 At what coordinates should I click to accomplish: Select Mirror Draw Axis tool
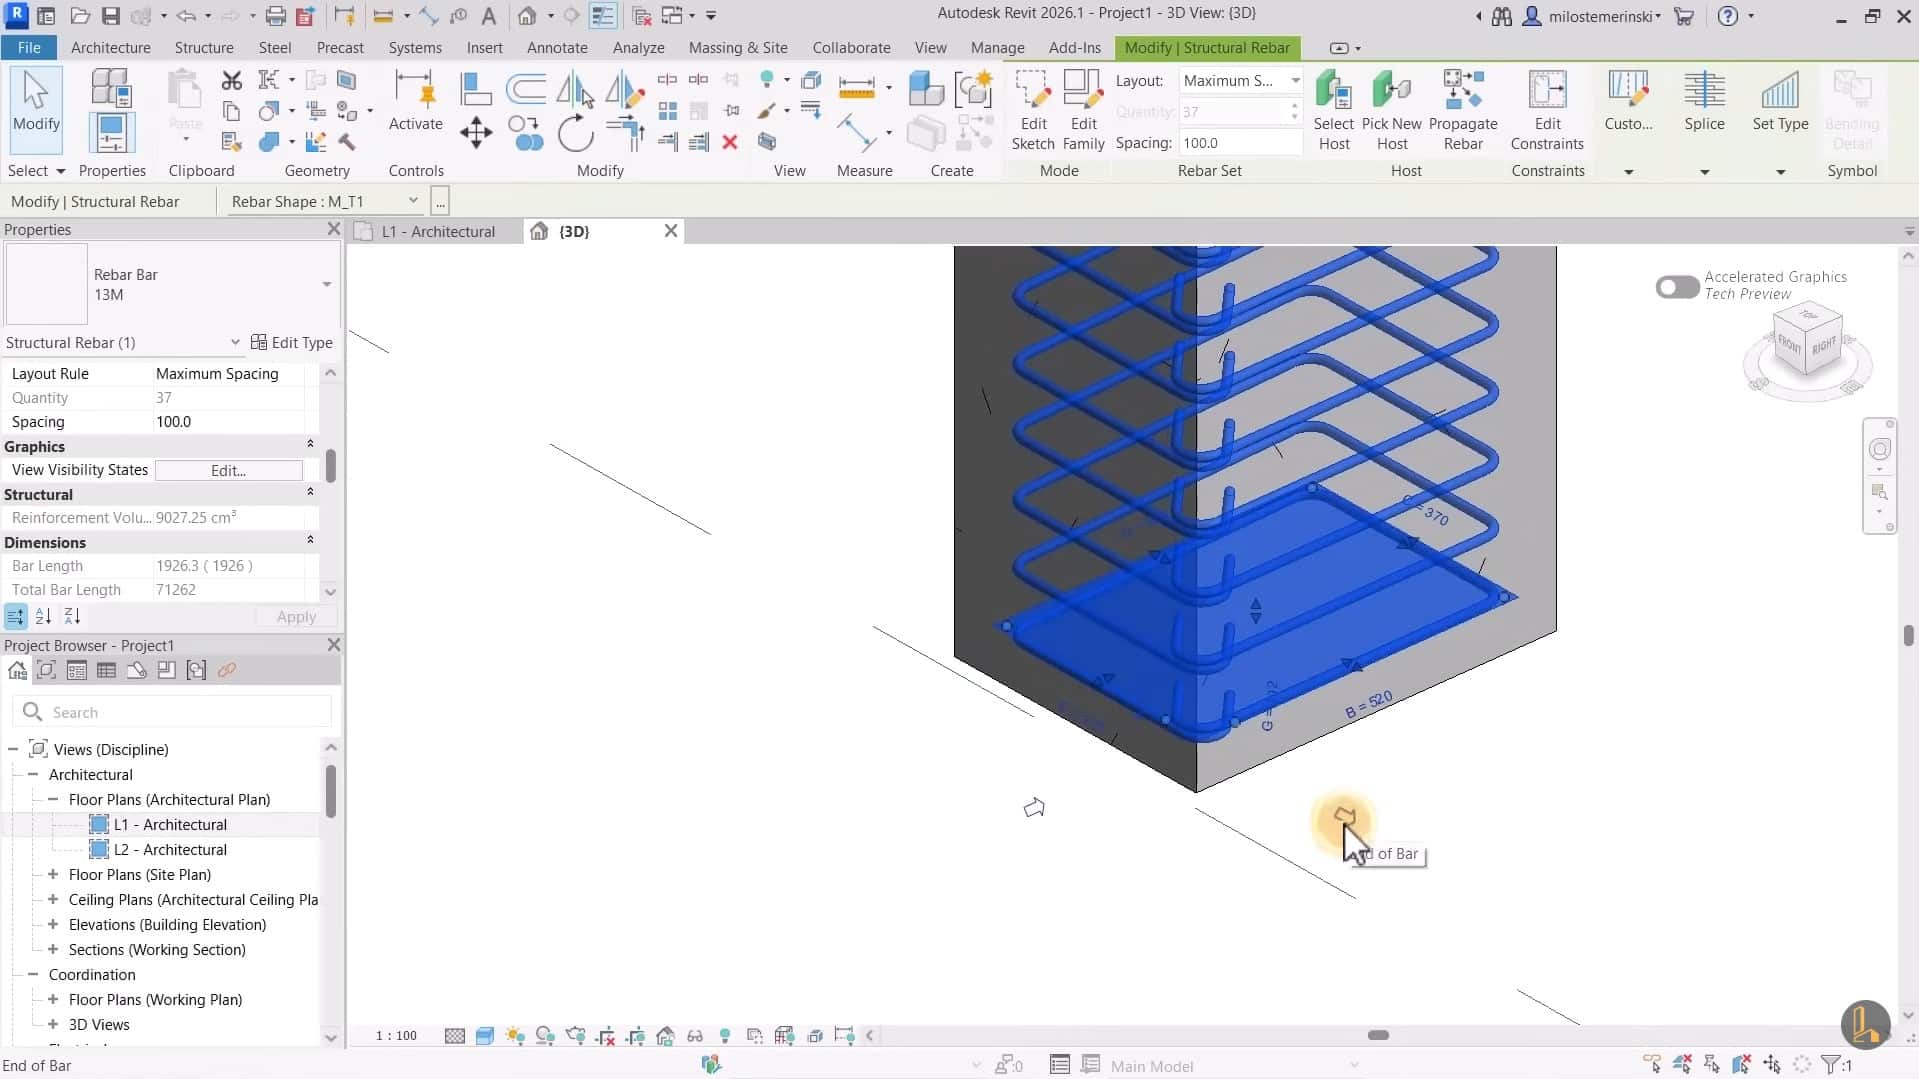point(624,89)
